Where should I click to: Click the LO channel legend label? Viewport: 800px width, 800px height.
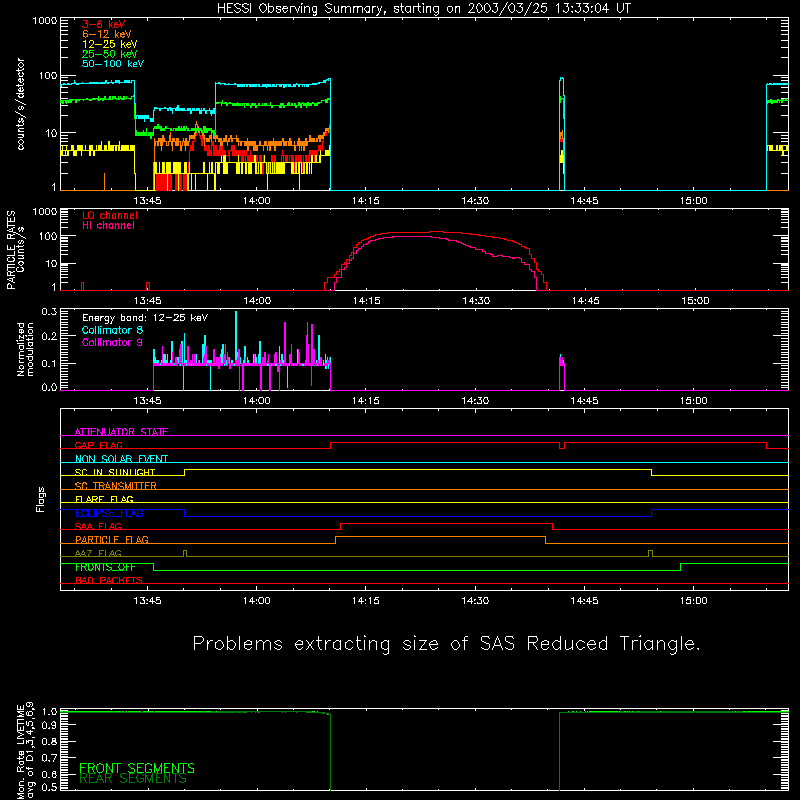click(110, 215)
